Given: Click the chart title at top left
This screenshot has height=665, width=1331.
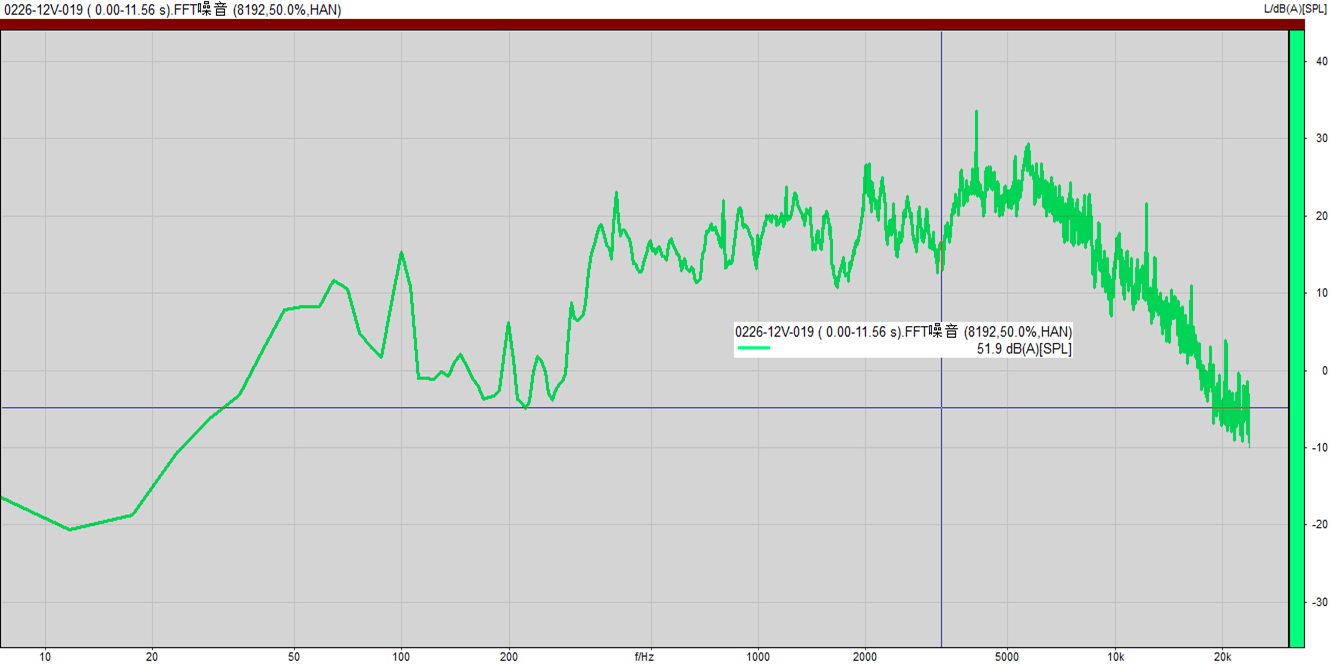Looking at the screenshot, I should tap(172, 10).
